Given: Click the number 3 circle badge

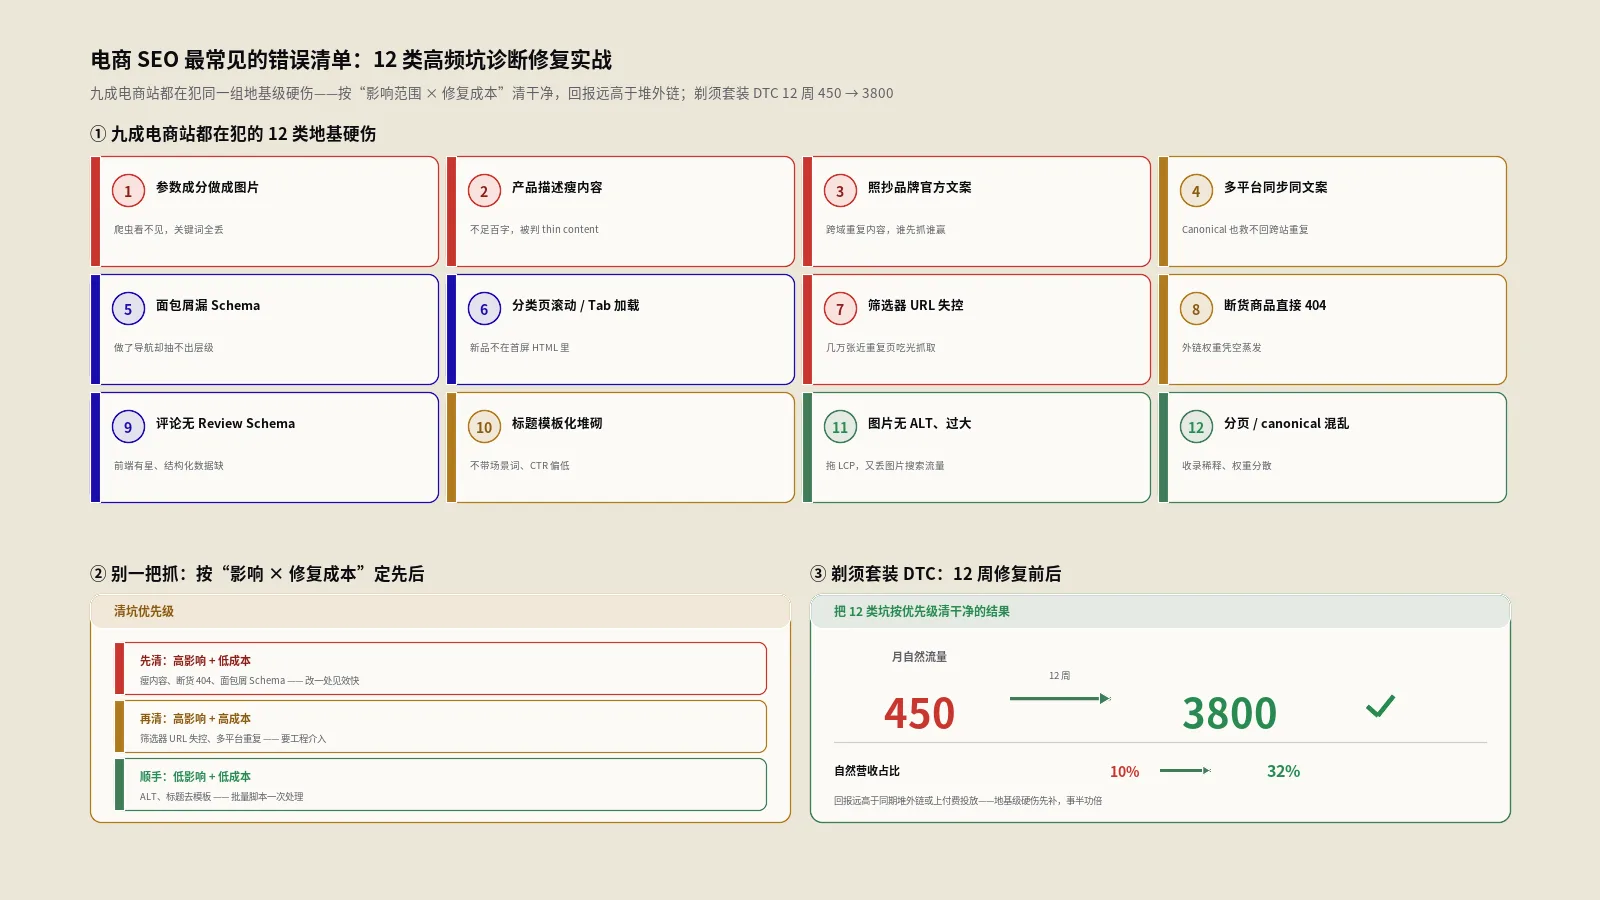Looking at the screenshot, I should pyautogui.click(x=840, y=191).
